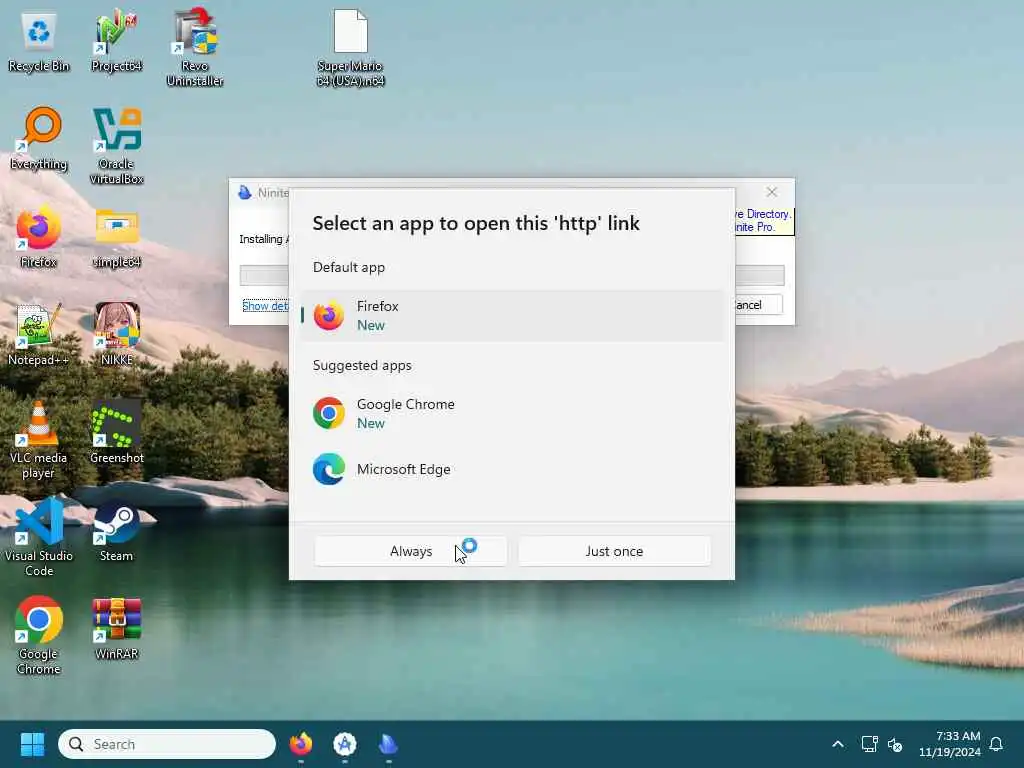Viewport: 1024px width, 768px height.
Task: Click the Just once button
Action: pyautogui.click(x=614, y=551)
